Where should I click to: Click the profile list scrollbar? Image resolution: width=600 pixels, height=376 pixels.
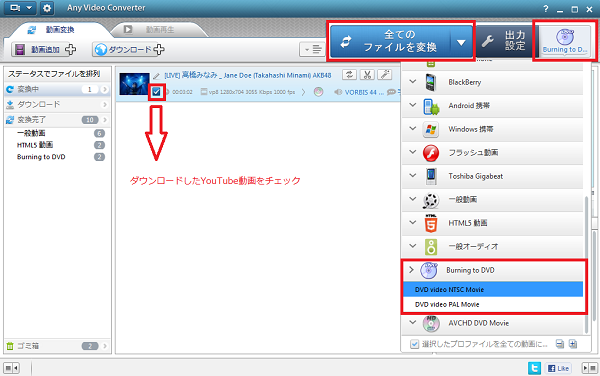pos(586,264)
